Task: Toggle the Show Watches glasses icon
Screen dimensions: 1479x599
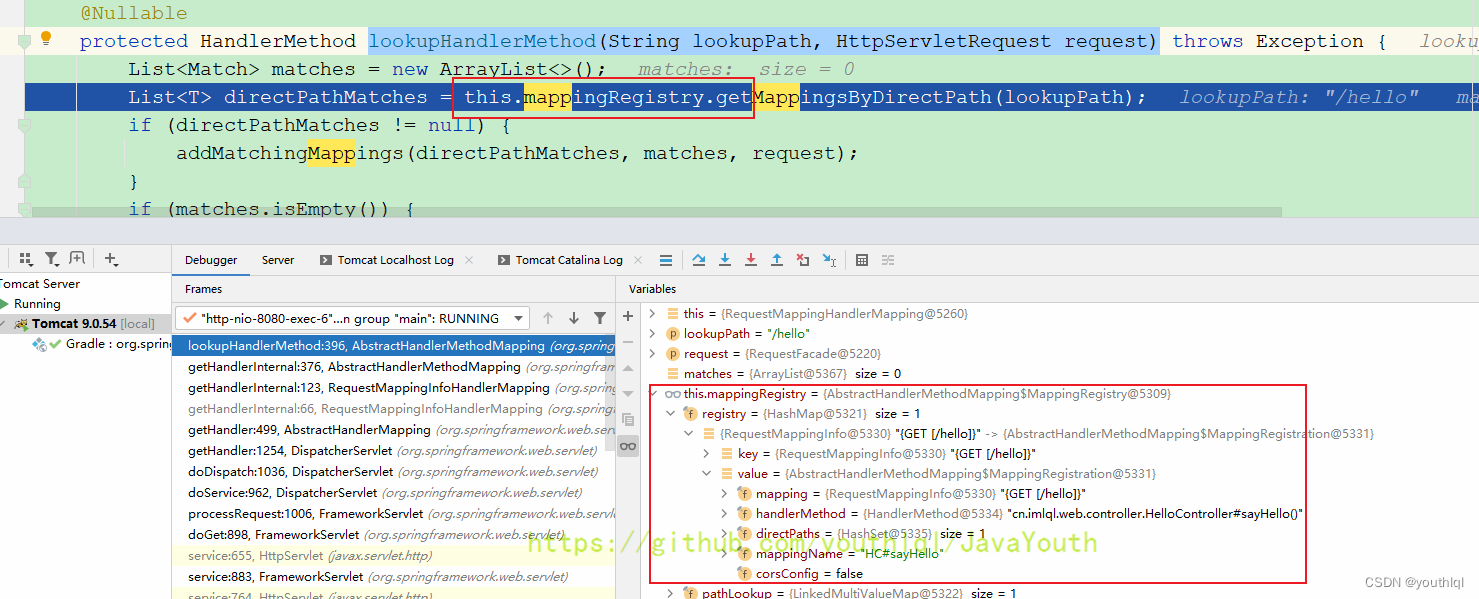Action: pyautogui.click(x=628, y=446)
